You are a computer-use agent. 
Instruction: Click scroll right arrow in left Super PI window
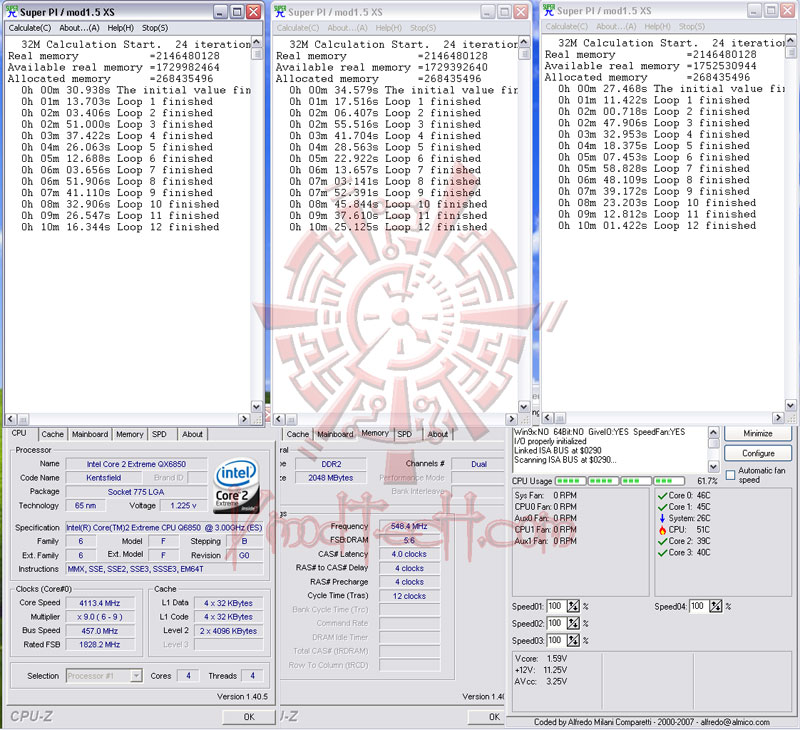click(x=244, y=419)
